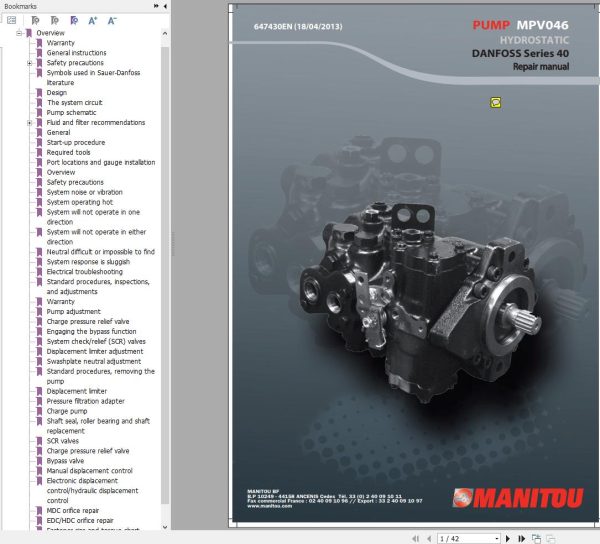Image resolution: width=600 pixels, height=544 pixels.
Task: Open the Bypass valve bookmark
Action: (65, 461)
